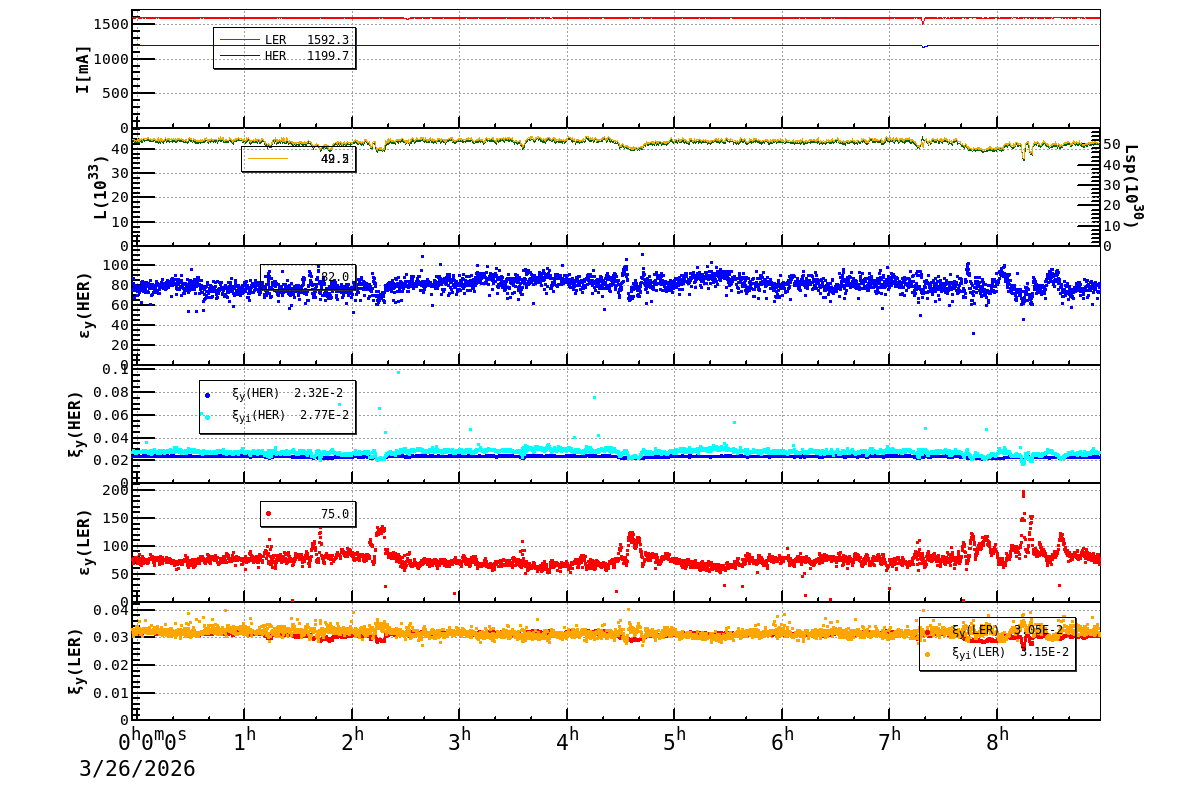Screen dimensions: 1200x798
Task: Click the LER legend entry in current plot
Action: pos(284,40)
